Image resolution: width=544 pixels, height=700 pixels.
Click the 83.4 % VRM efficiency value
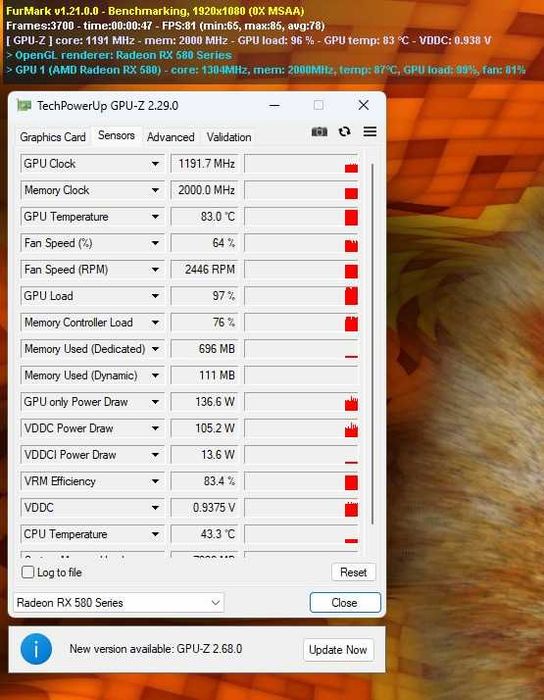coord(205,481)
